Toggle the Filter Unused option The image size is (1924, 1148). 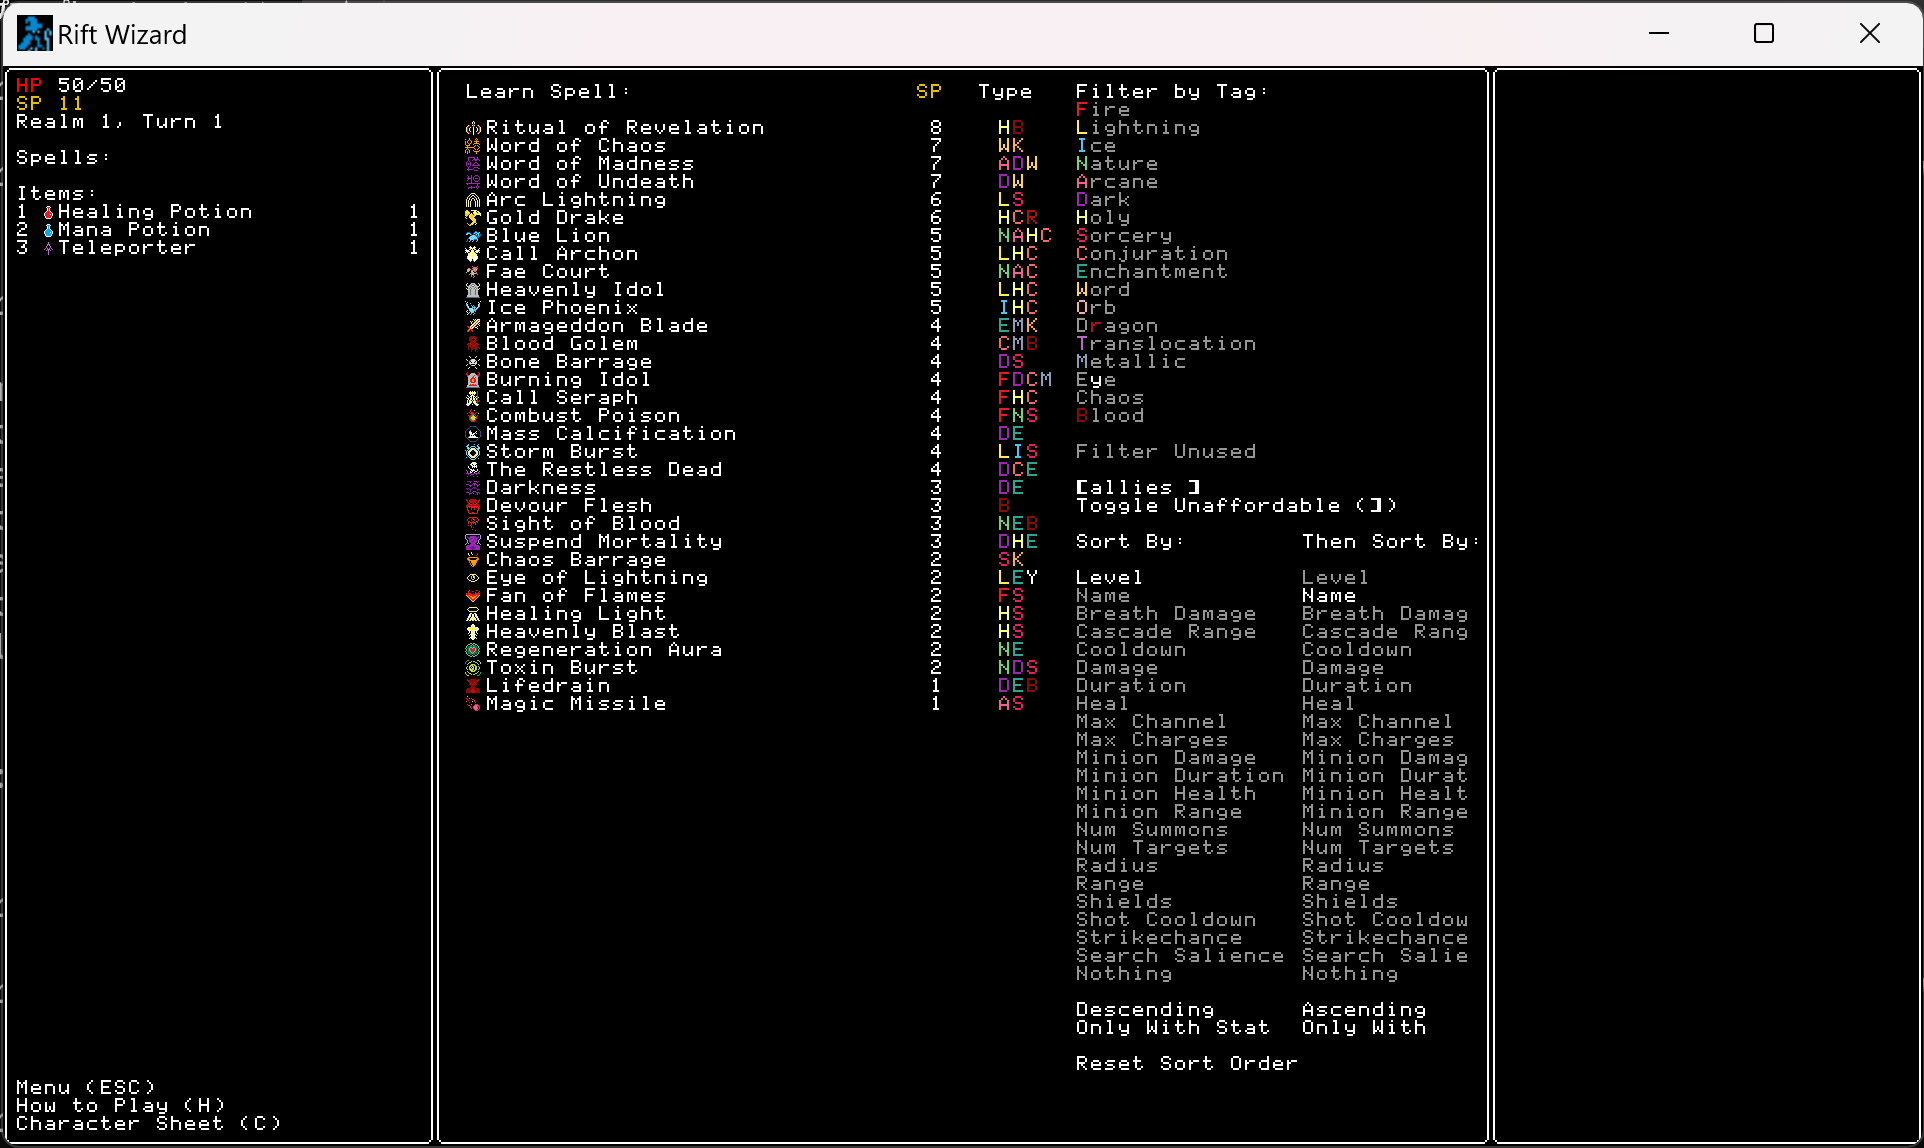click(x=1165, y=452)
